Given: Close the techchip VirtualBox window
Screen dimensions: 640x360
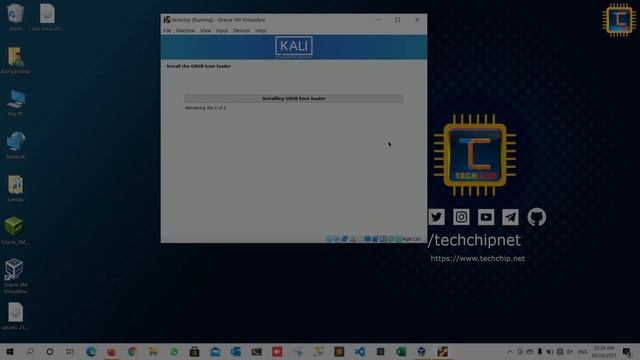Looking at the screenshot, I should pyautogui.click(x=417, y=20).
